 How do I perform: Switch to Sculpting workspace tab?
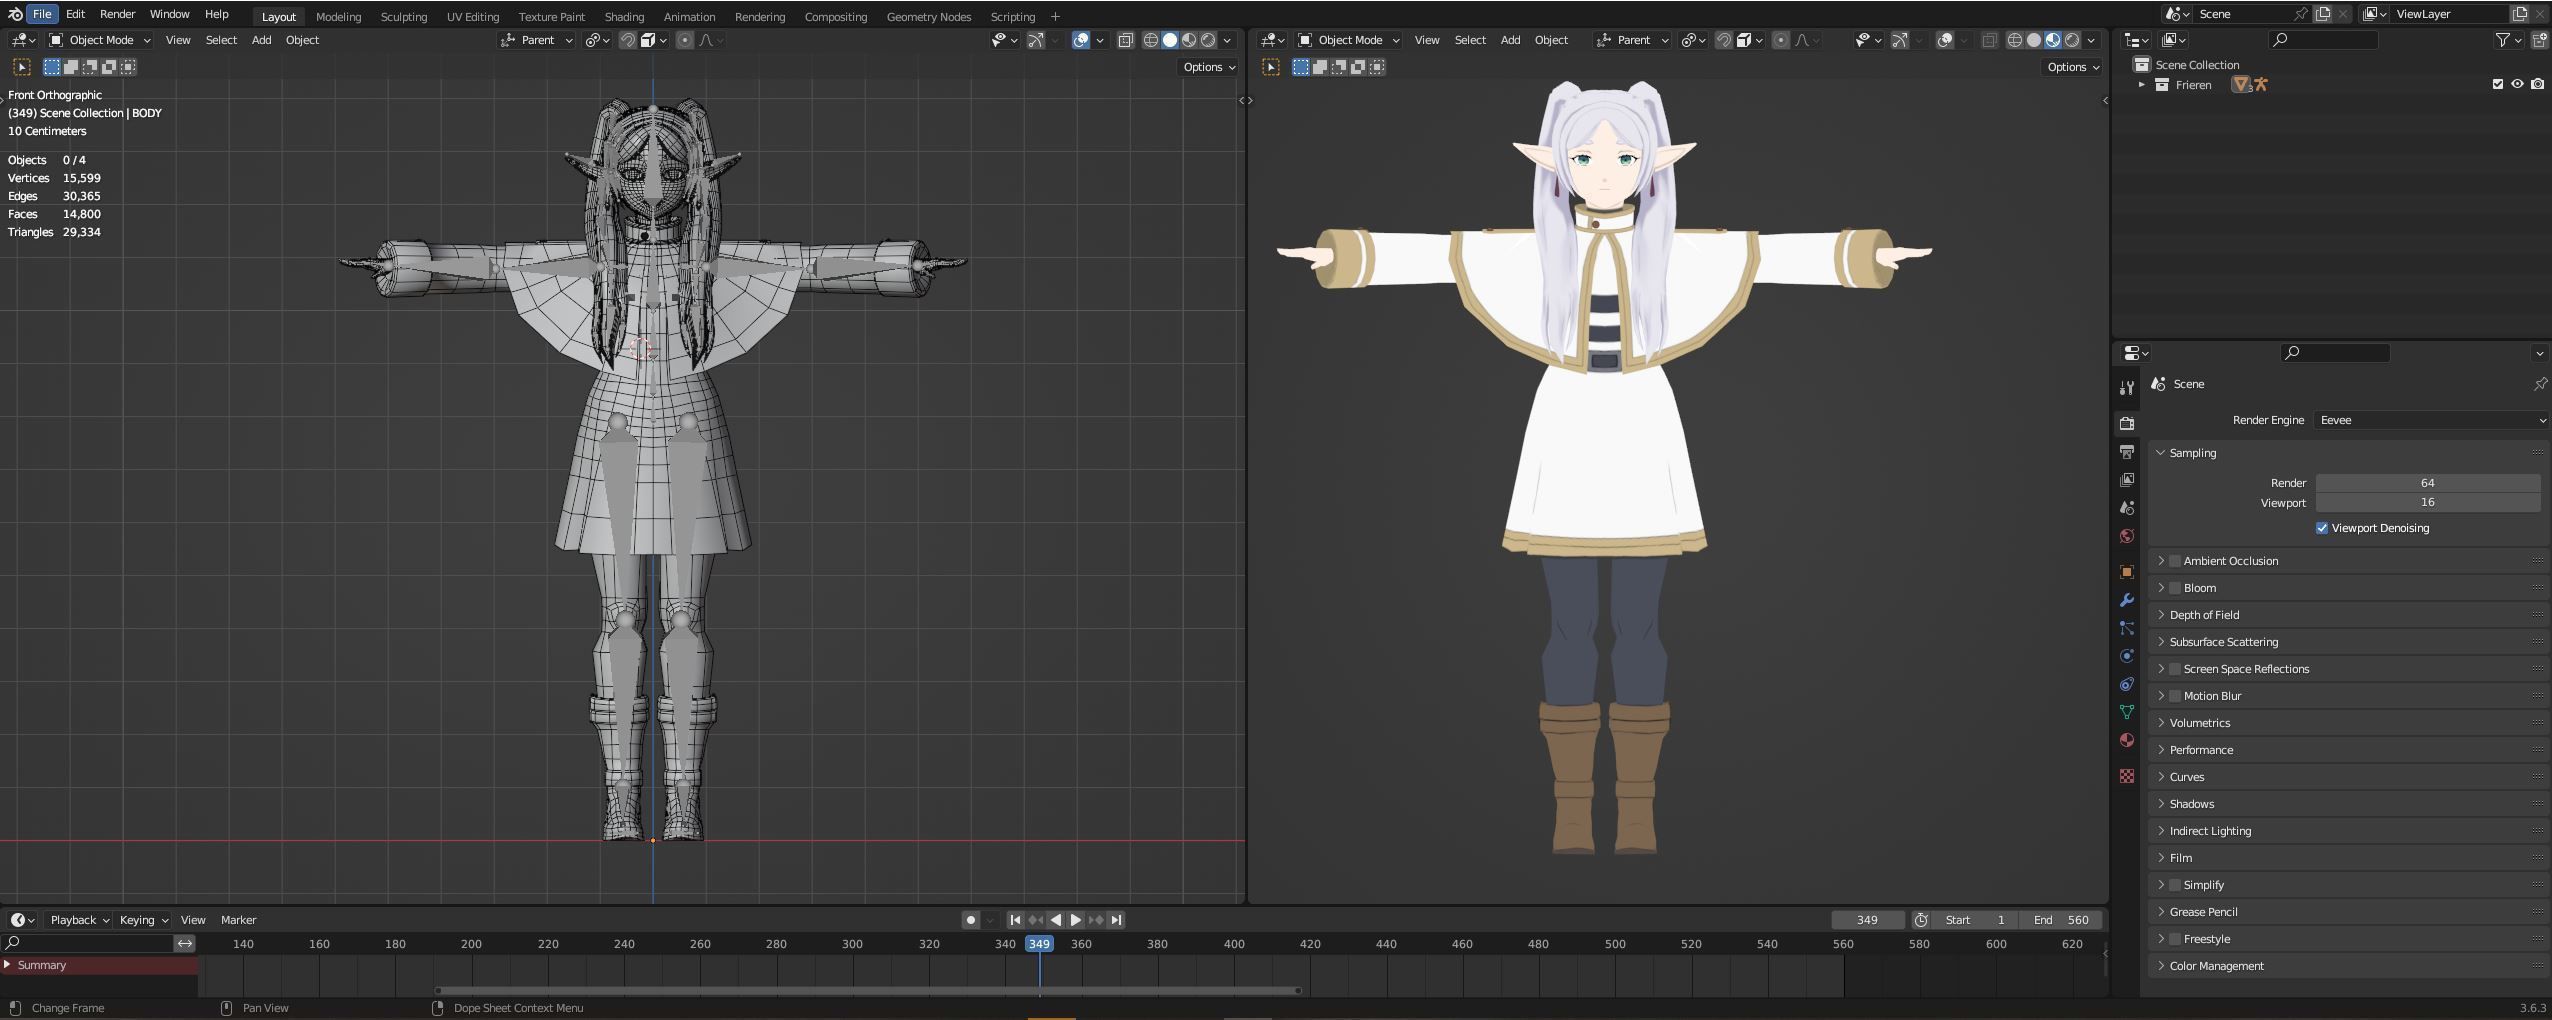pos(403,17)
